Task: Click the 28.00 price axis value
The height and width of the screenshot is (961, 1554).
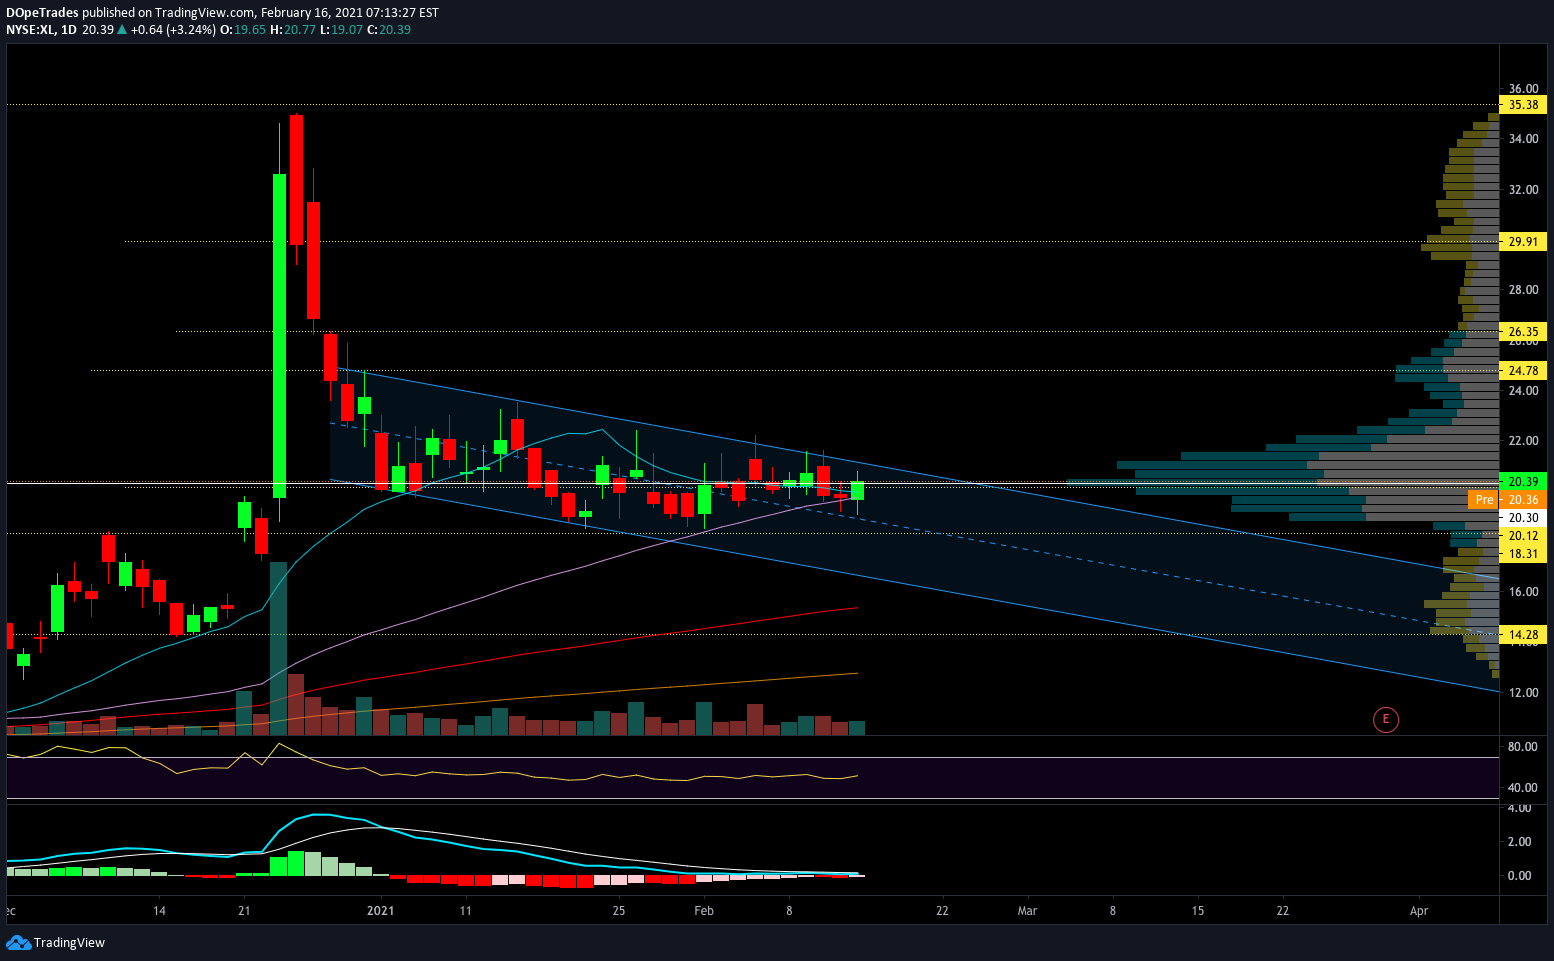Action: tap(1523, 290)
